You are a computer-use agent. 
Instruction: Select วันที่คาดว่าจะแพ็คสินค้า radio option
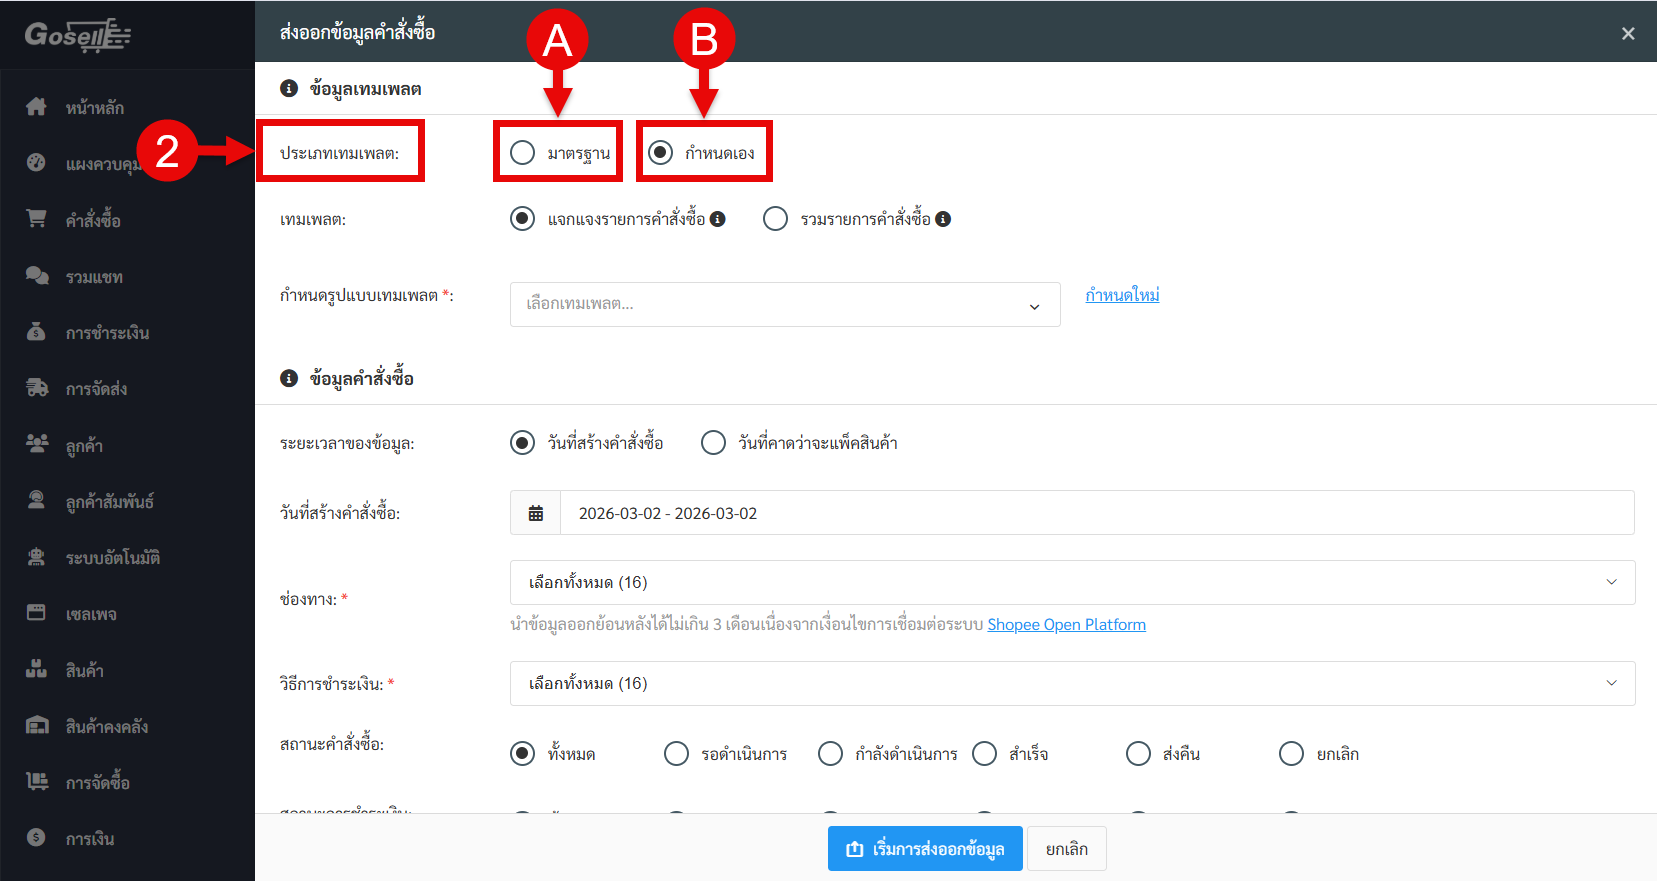coord(713,443)
